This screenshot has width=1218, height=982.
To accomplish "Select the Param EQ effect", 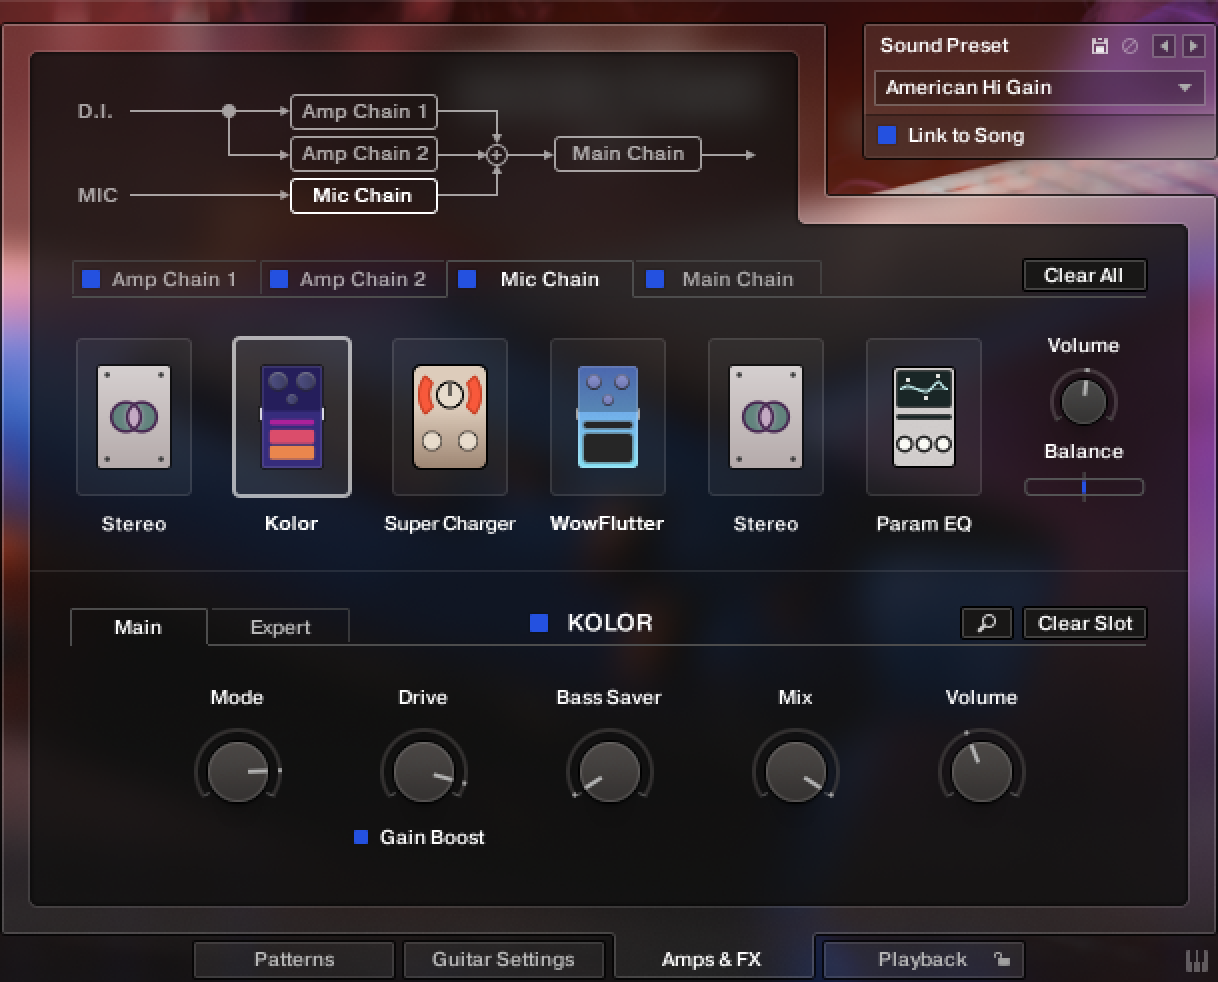I will [923, 417].
